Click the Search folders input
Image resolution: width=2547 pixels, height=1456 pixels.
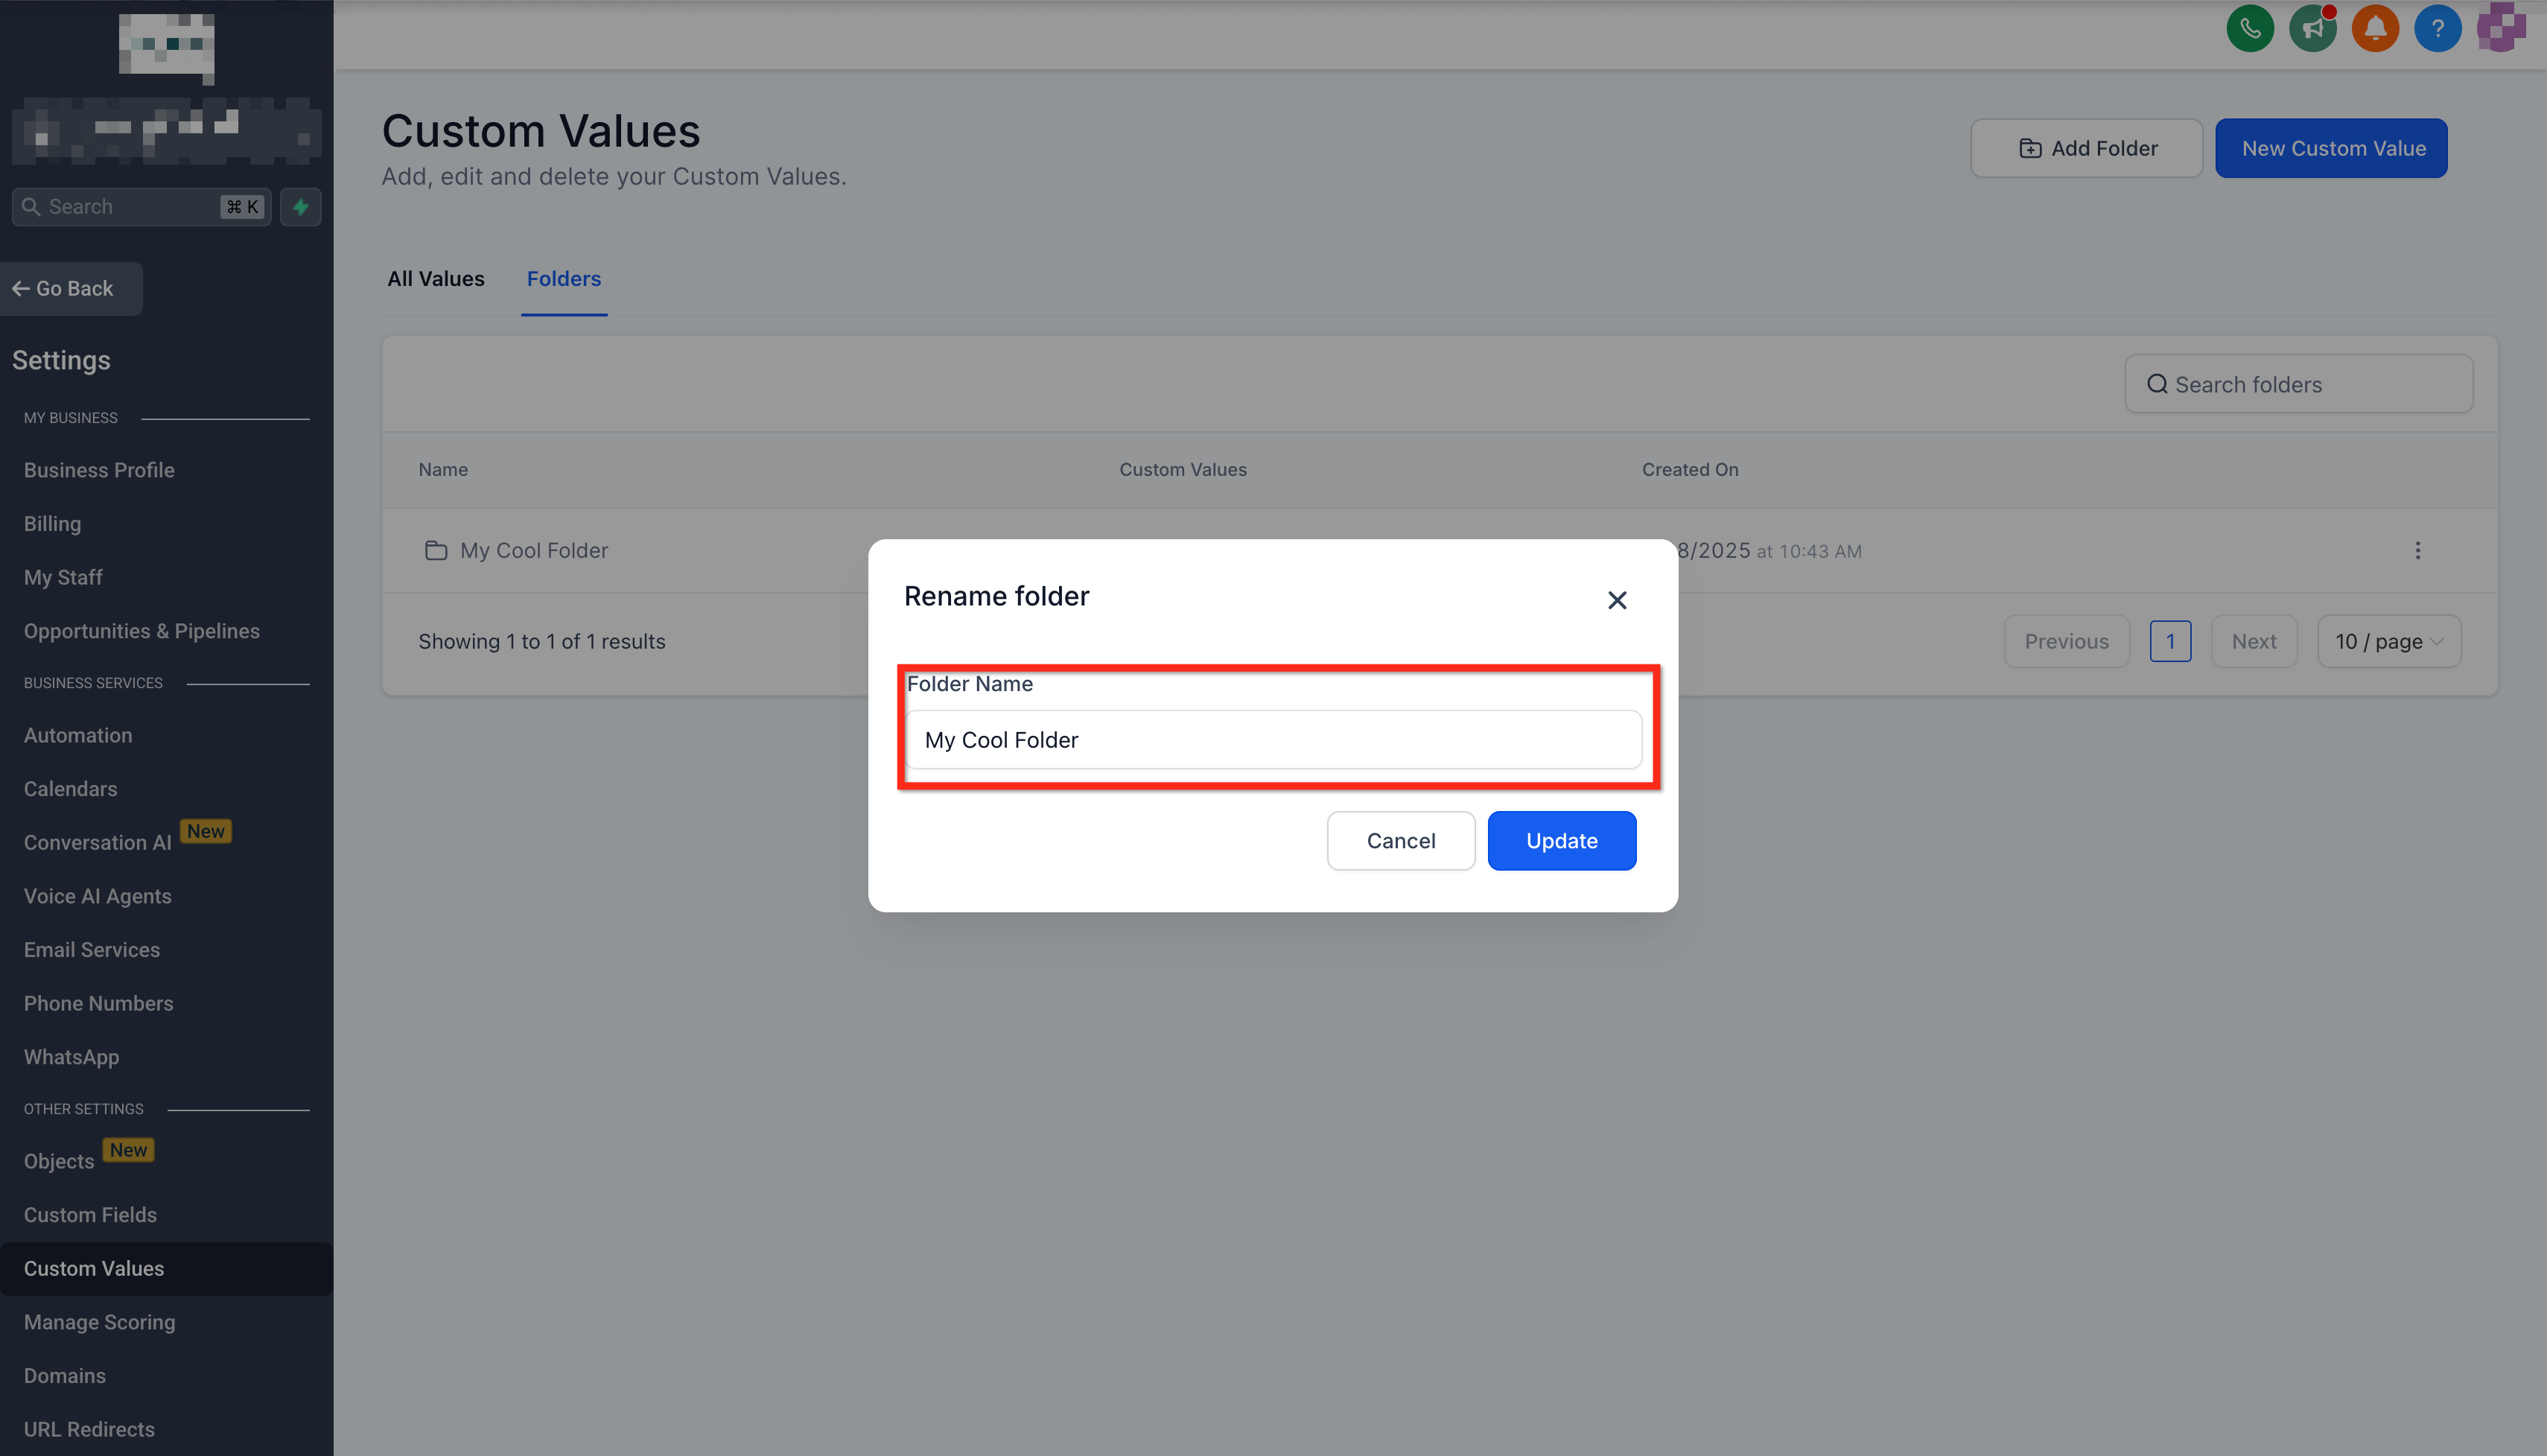[x=2298, y=385]
